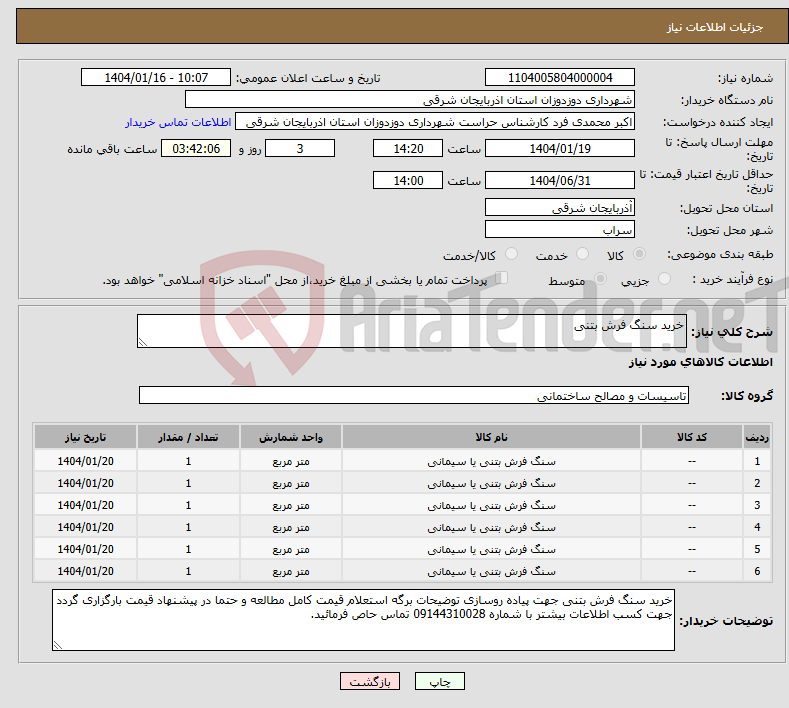Click the تاریخ نیاز column header
This screenshot has width=789, height=708.
[85, 437]
